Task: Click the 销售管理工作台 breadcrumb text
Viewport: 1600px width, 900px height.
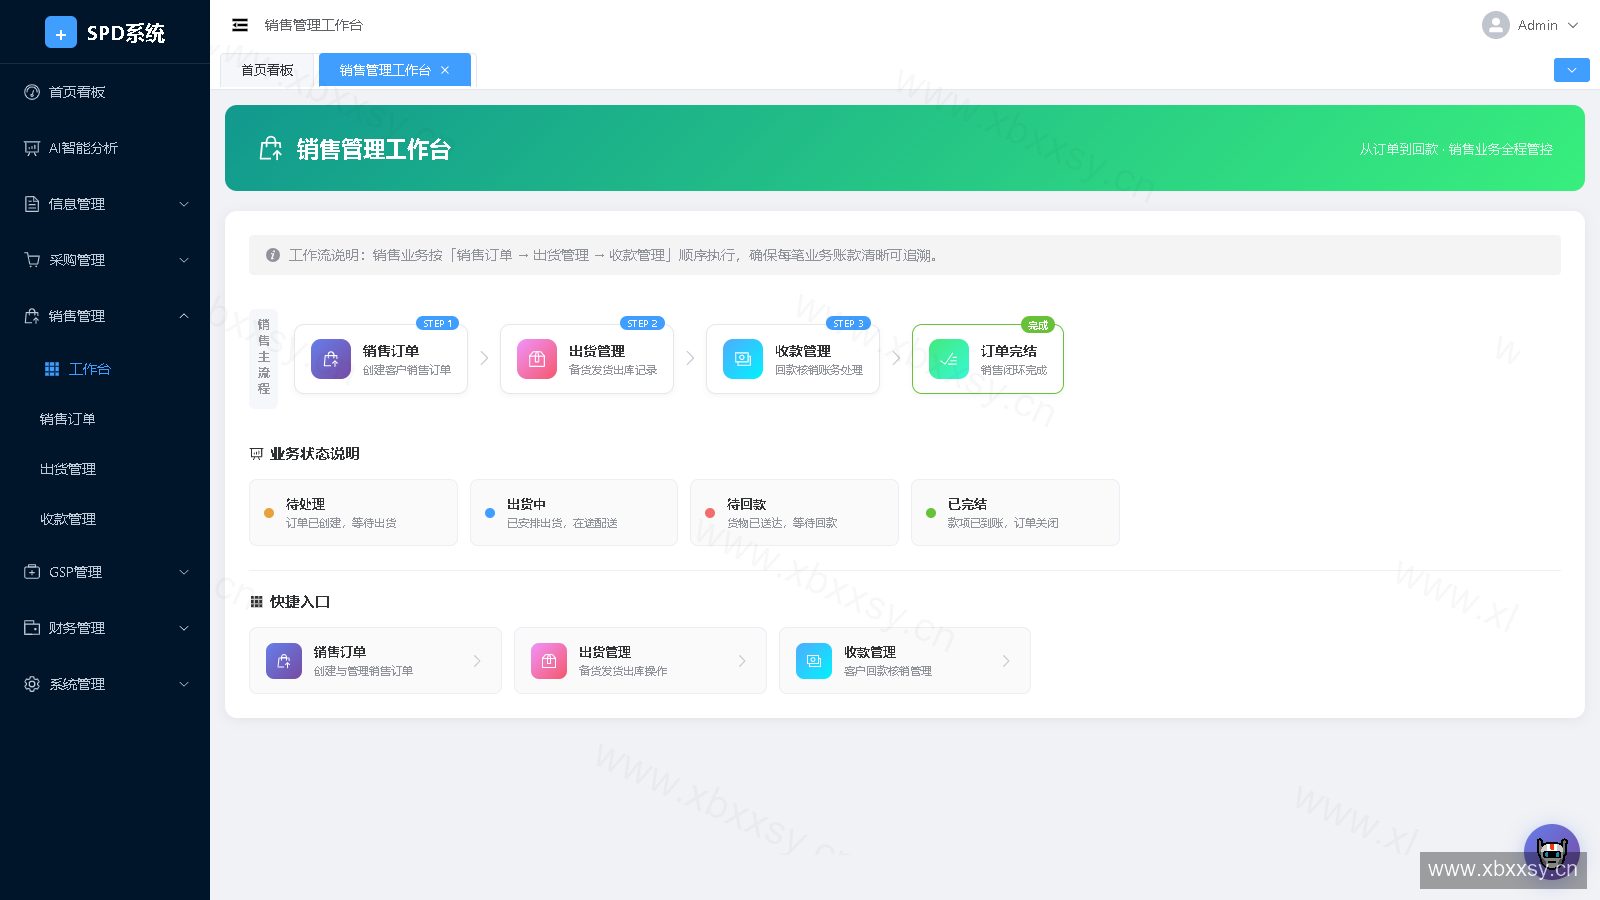Action: point(314,25)
